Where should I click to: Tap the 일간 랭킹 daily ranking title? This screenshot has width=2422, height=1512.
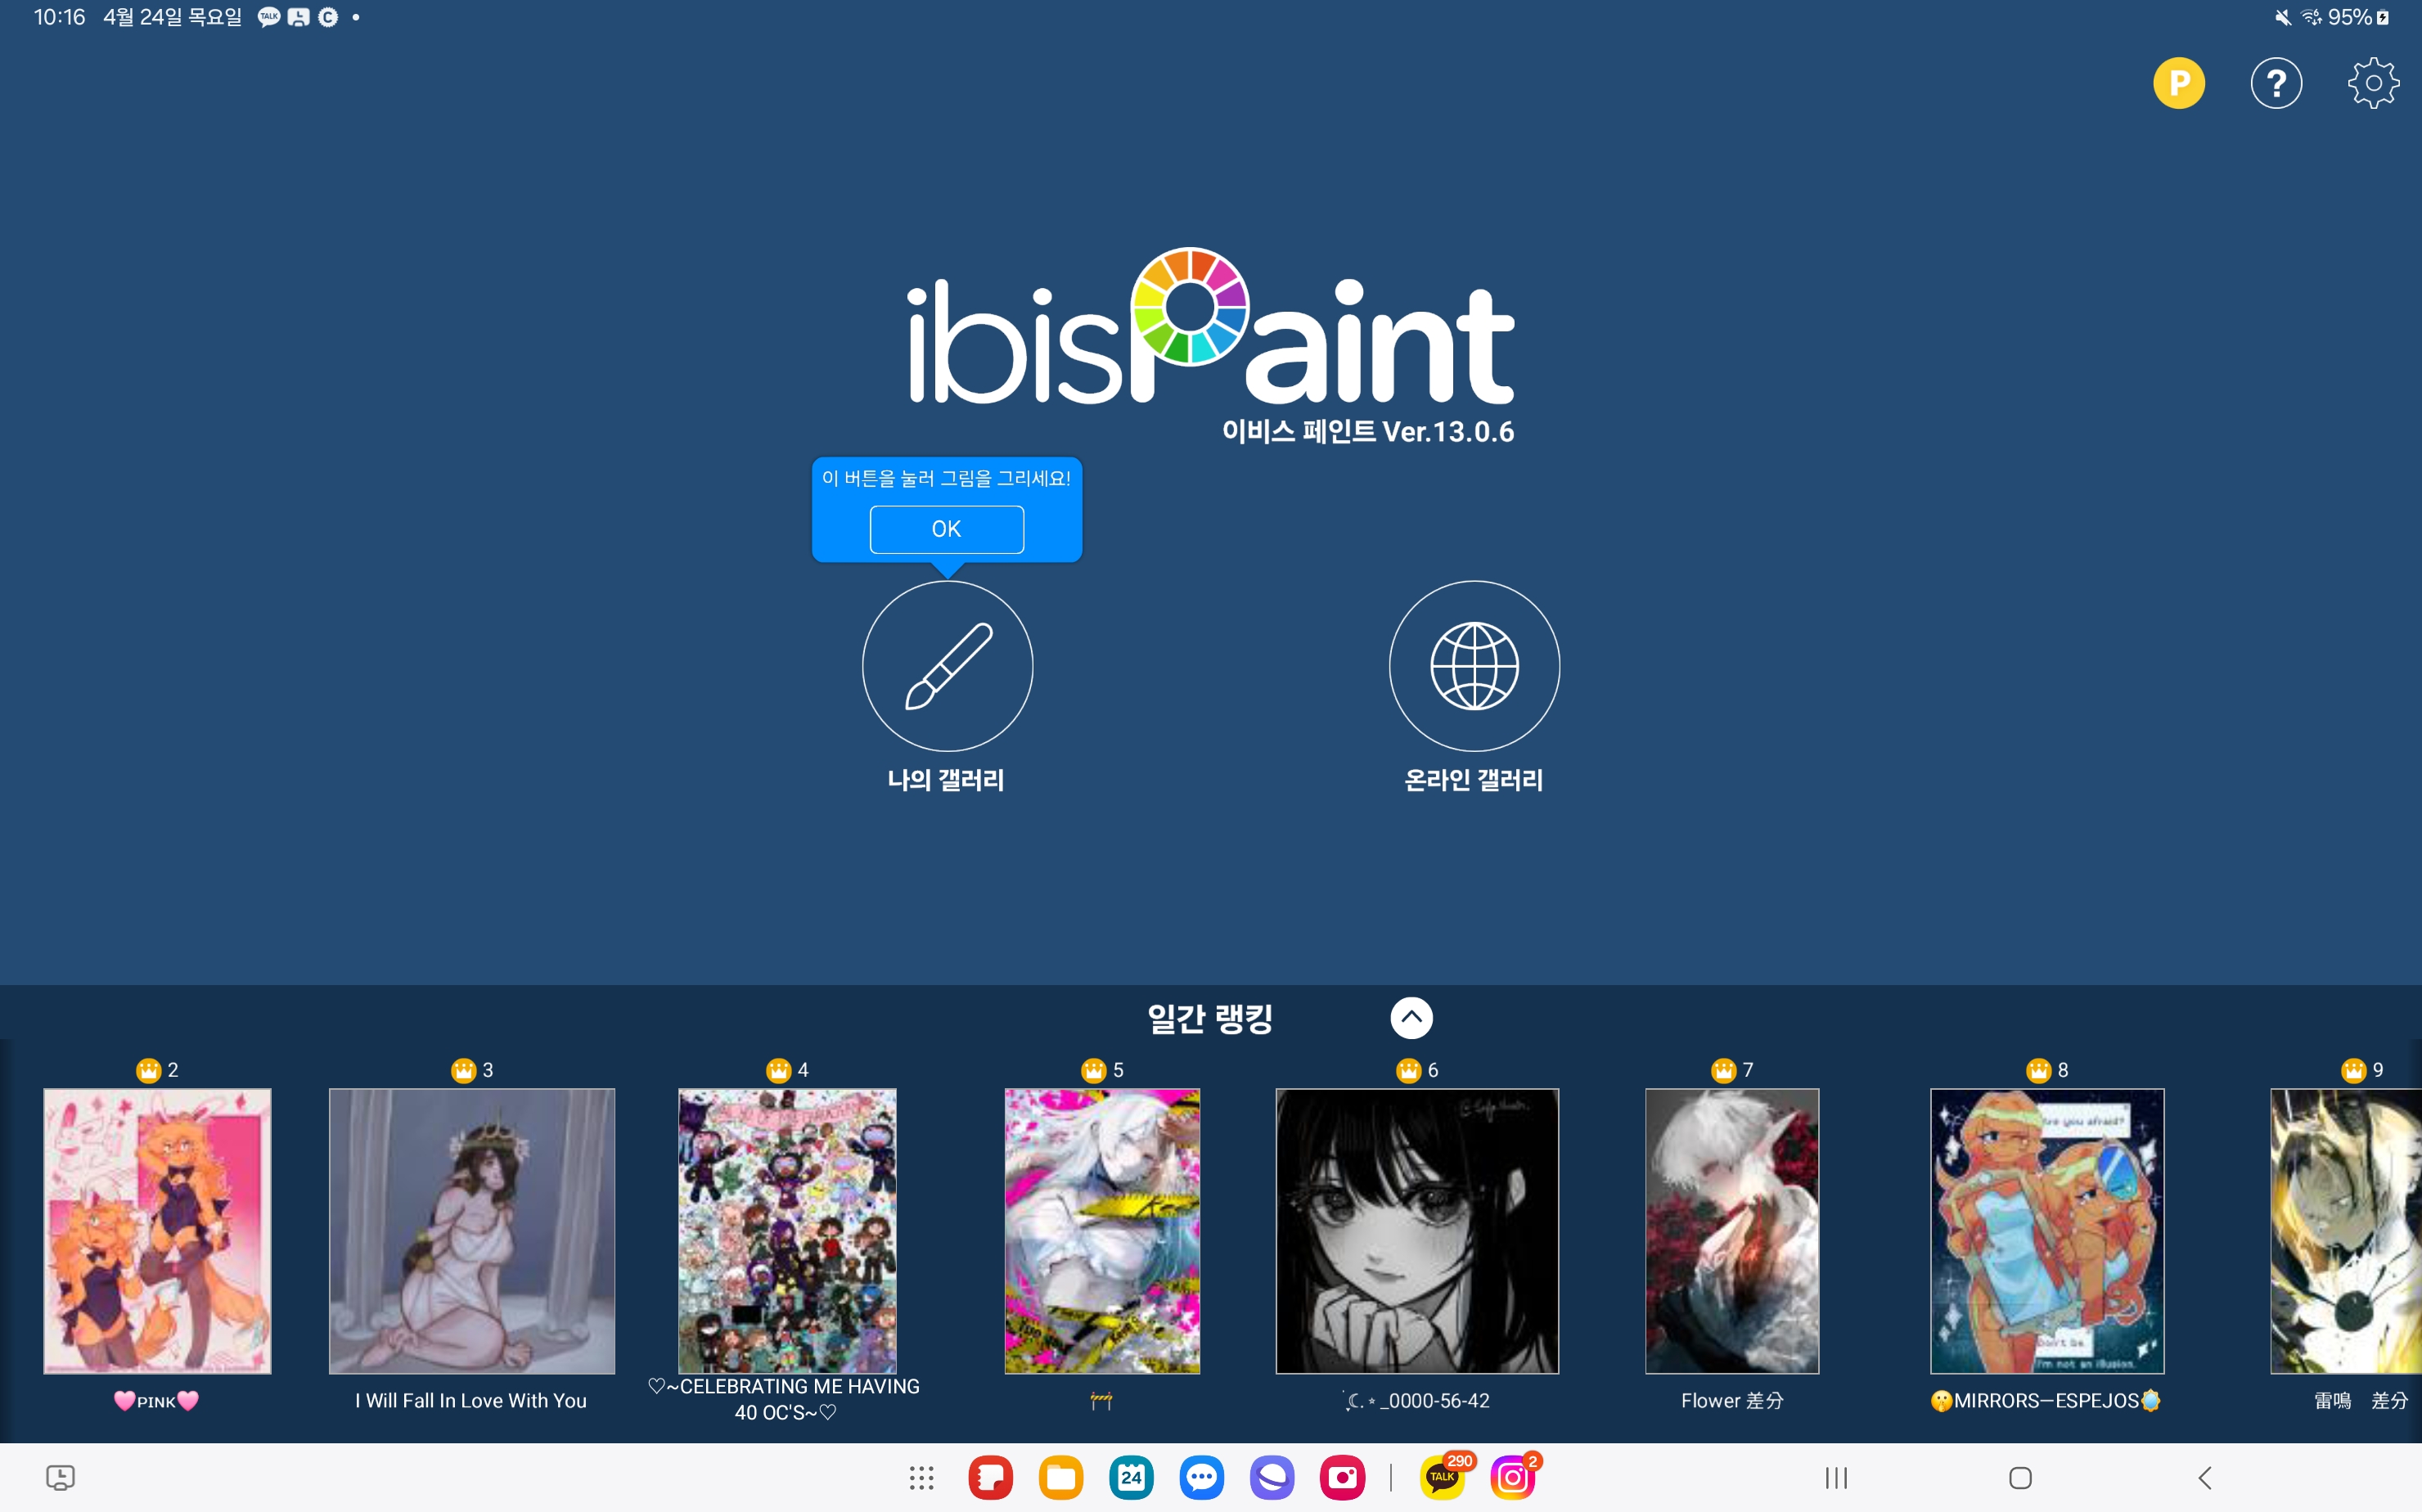pos(1209,1018)
